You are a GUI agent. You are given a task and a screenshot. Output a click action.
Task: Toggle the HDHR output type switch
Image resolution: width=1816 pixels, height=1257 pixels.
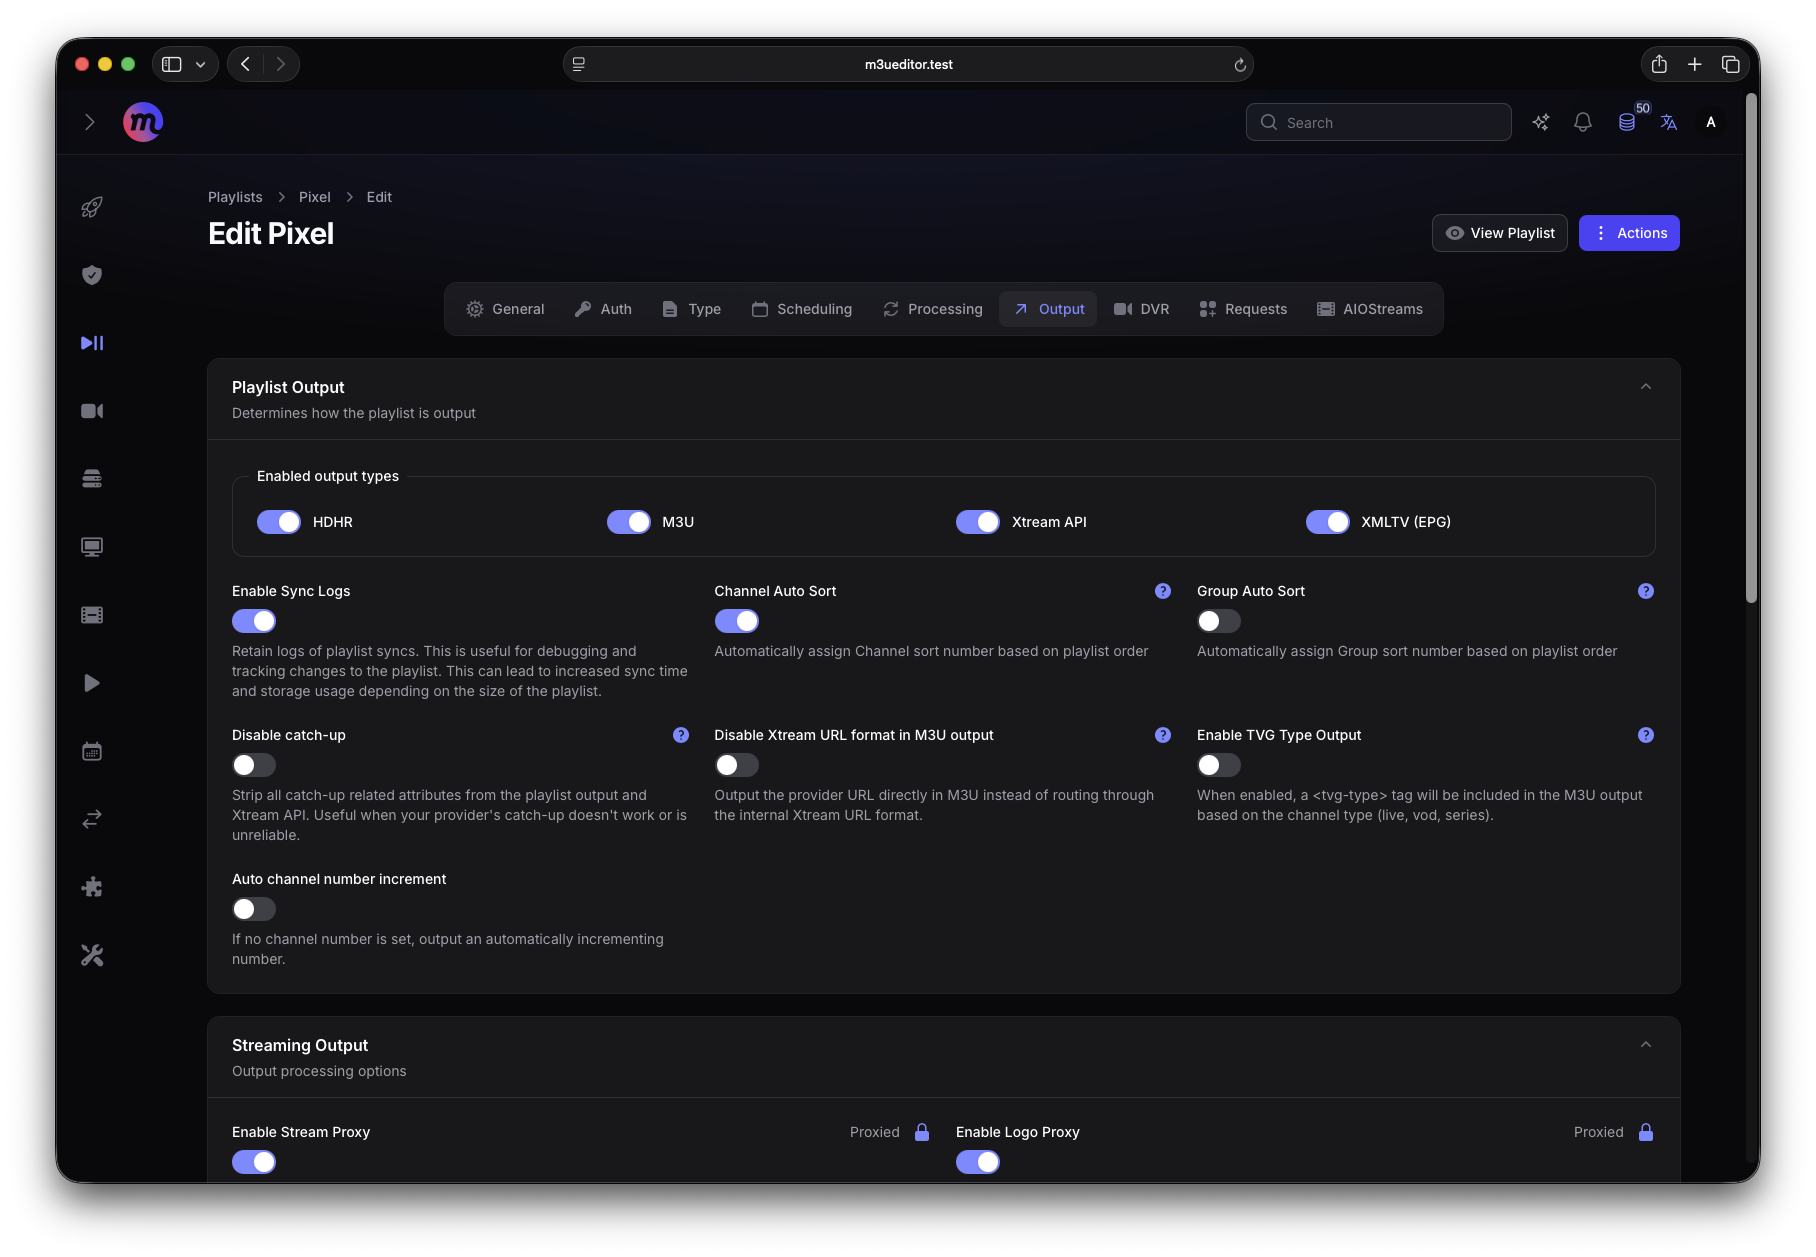coord(279,522)
